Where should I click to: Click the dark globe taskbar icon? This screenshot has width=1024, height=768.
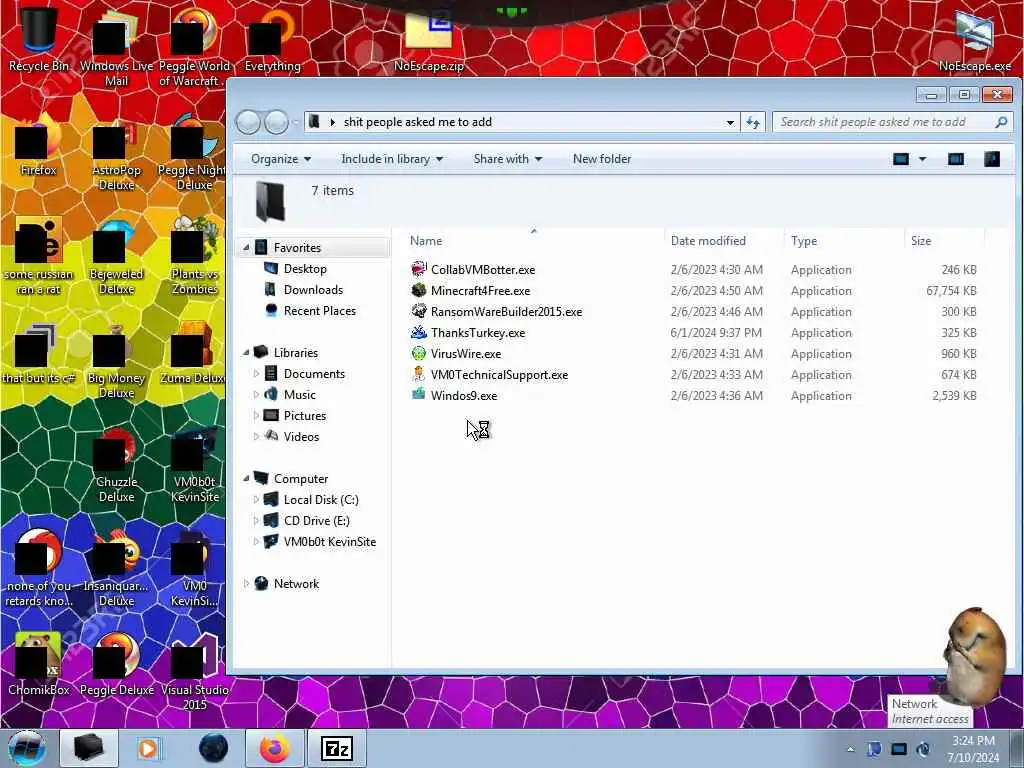213,748
